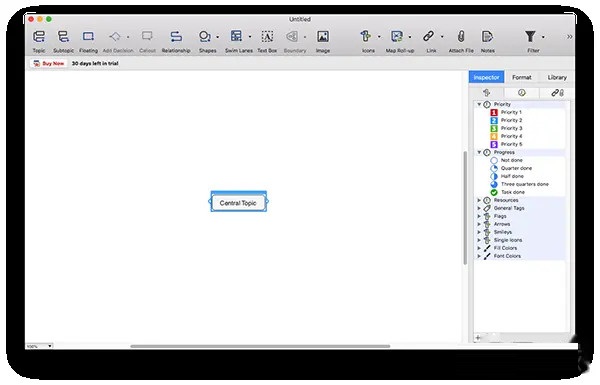Select the task info clock sub-tab

coord(522,93)
